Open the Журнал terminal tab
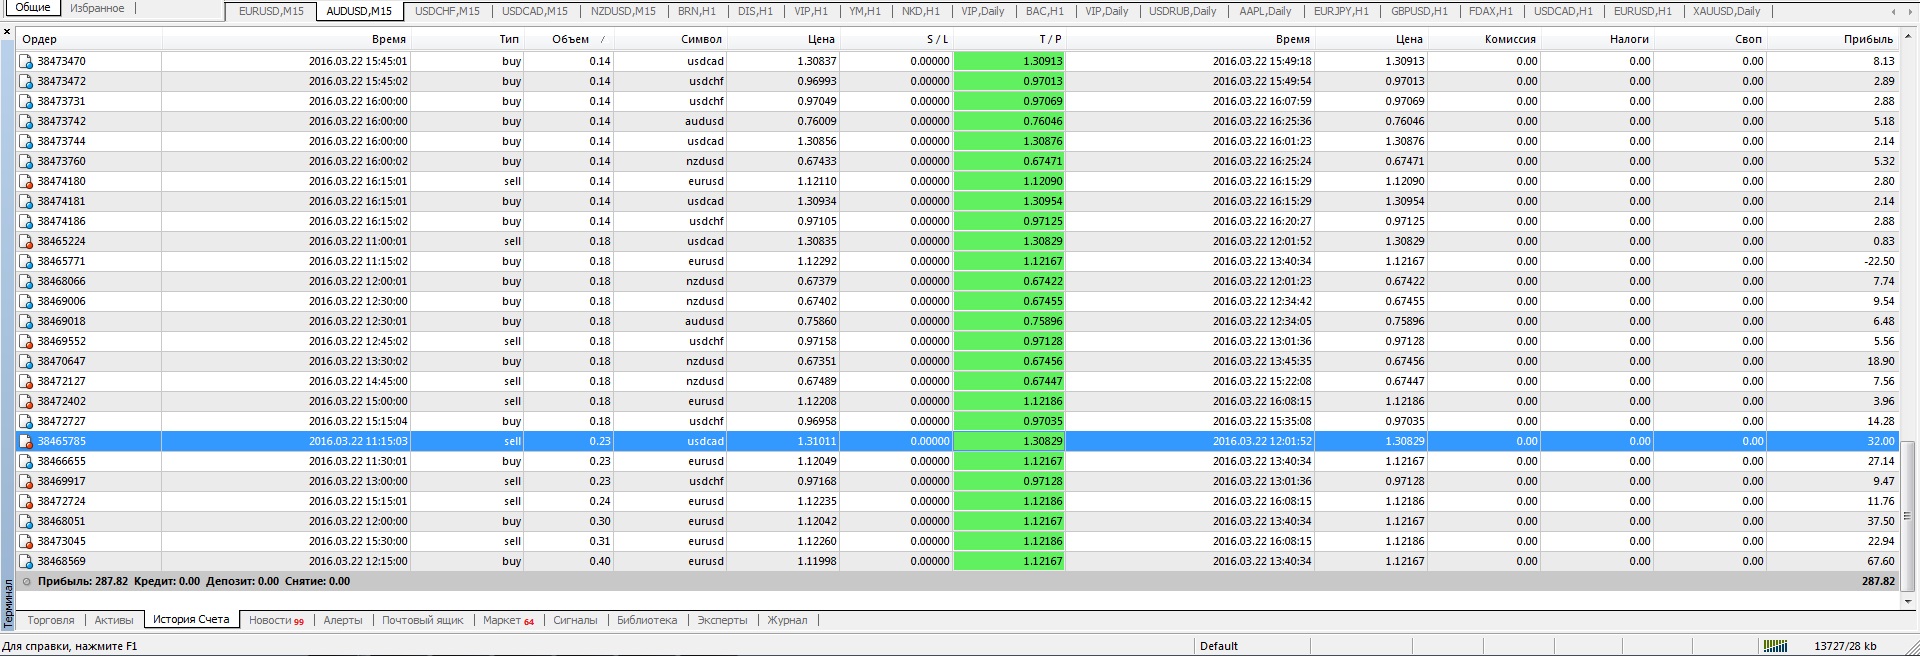Image resolution: width=1920 pixels, height=656 pixels. coord(787,620)
